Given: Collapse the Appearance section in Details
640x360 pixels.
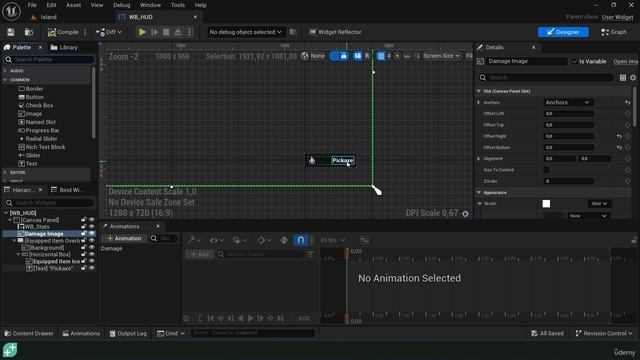Looking at the screenshot, I should pyautogui.click(x=479, y=192).
